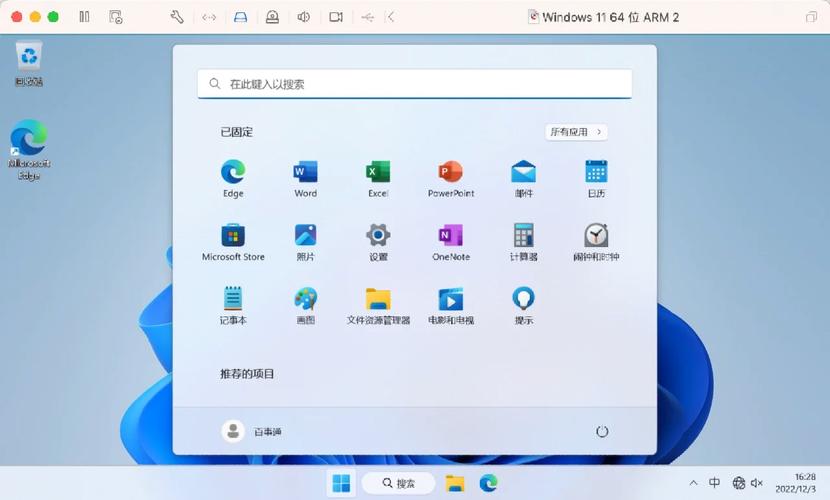830x500 pixels.
Task: Expand hidden tray icons chevron
Action: point(693,483)
